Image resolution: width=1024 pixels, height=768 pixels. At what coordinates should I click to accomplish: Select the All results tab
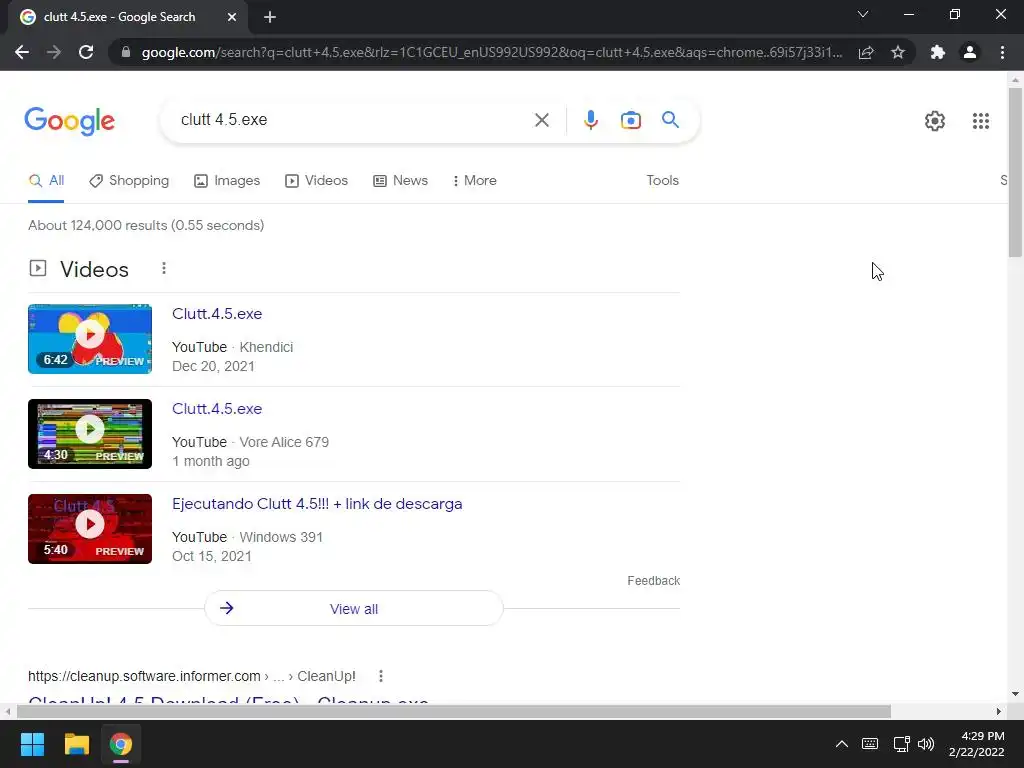pos(46,181)
